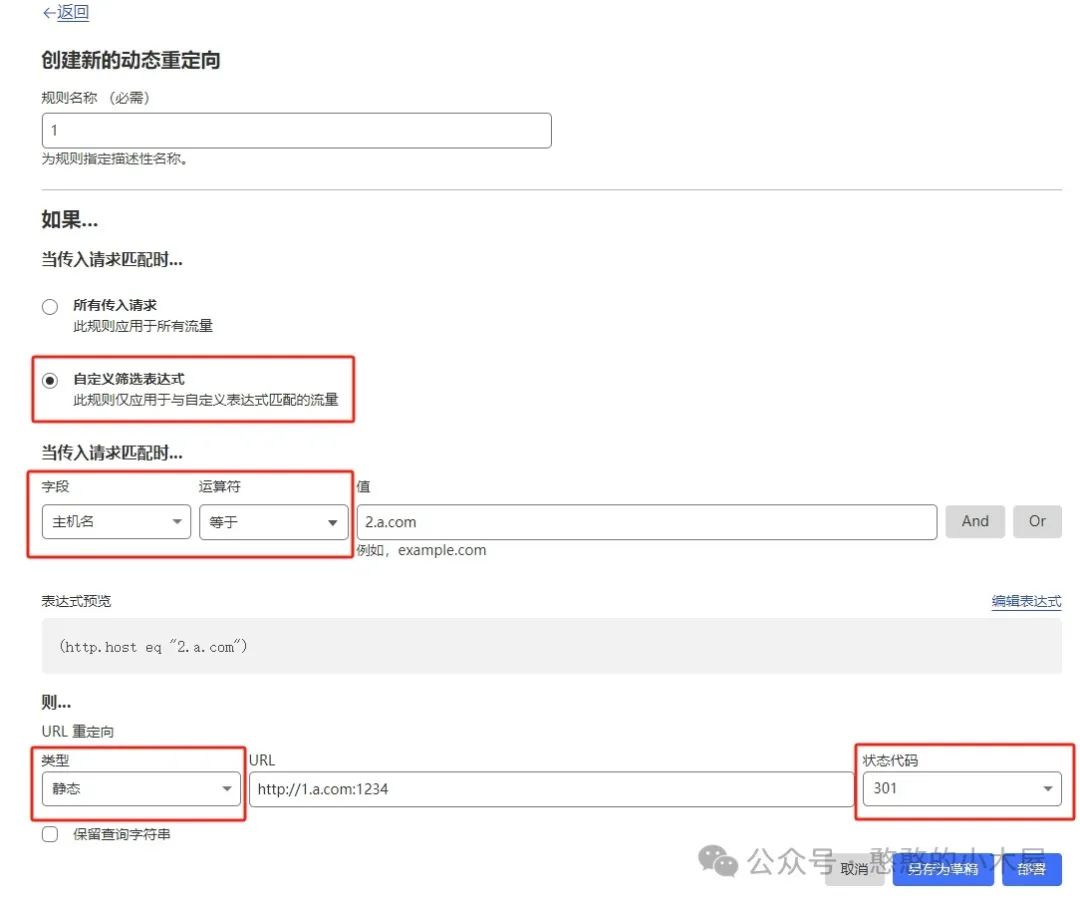This screenshot has height=904, width=1080.
Task: Click the blue 部署 deploy button
Action: (x=1031, y=869)
